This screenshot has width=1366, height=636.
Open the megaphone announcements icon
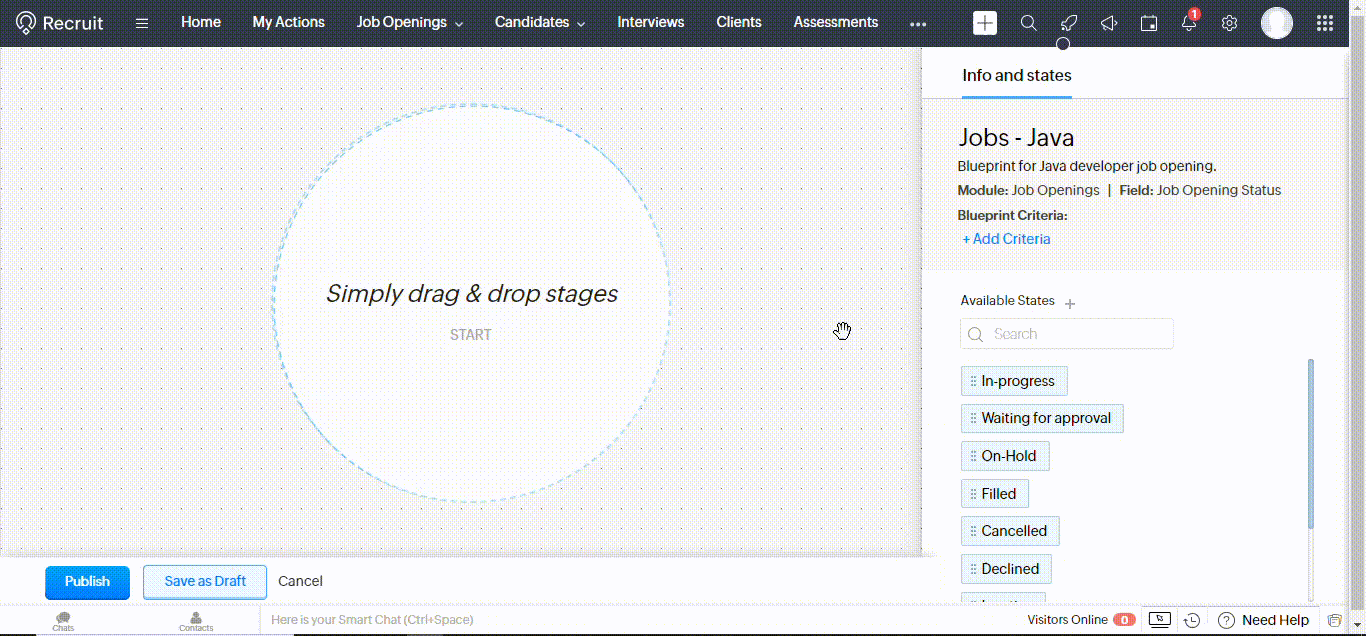[x=1108, y=23]
